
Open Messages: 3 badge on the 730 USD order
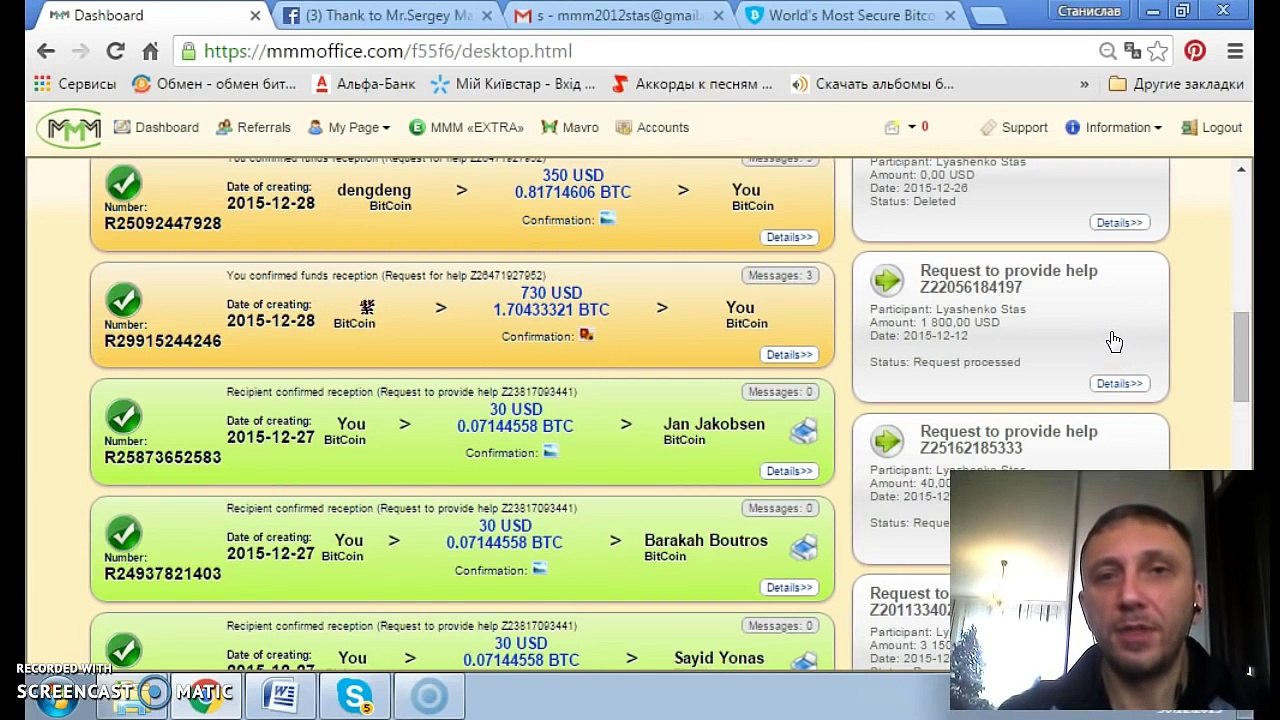coord(781,275)
